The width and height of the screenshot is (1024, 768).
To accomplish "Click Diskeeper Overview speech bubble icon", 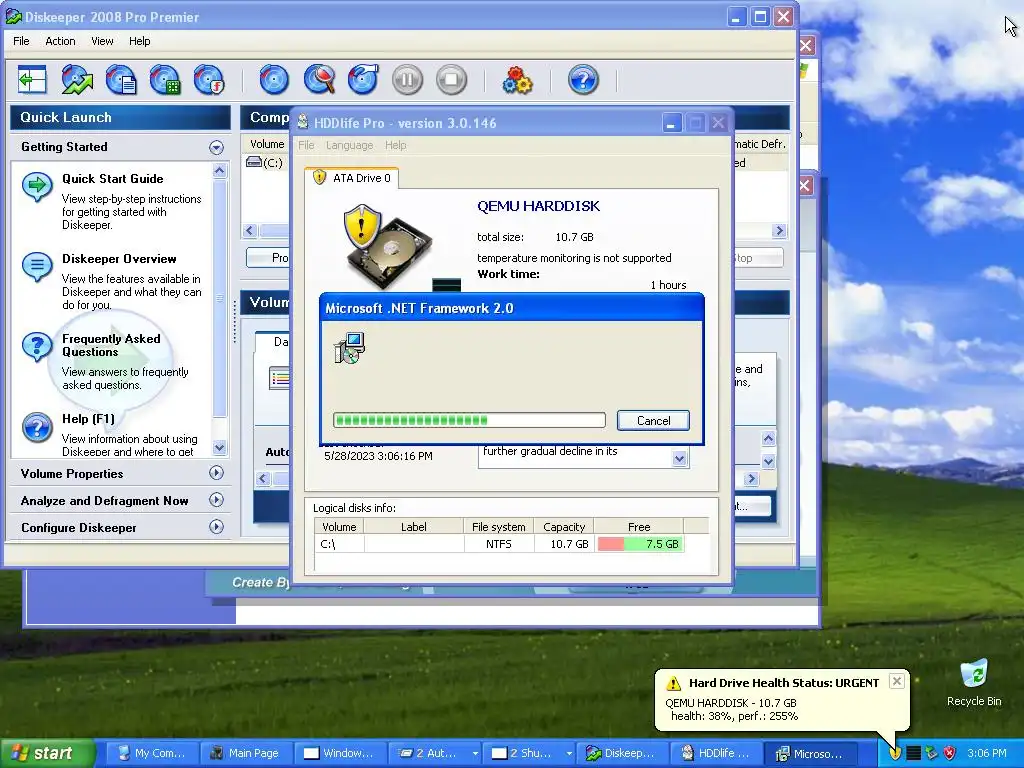I will 37,267.
